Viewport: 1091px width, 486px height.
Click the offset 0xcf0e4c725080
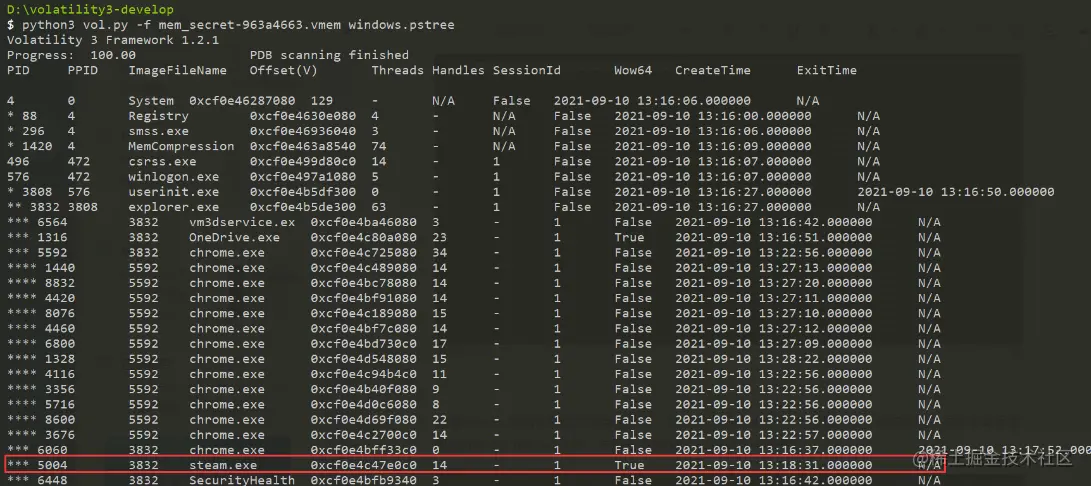point(364,253)
